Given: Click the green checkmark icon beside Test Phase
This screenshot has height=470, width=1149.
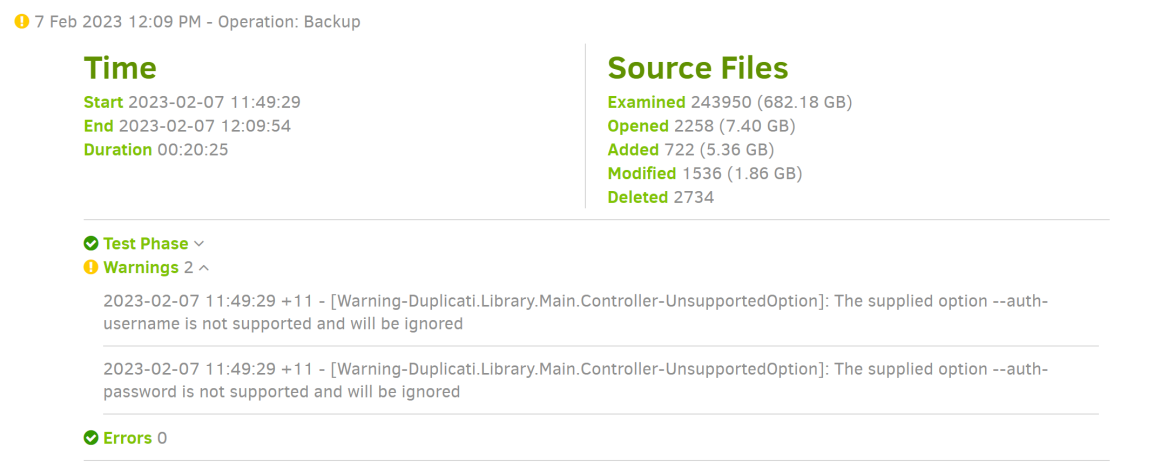Looking at the screenshot, I should pyautogui.click(x=91, y=244).
